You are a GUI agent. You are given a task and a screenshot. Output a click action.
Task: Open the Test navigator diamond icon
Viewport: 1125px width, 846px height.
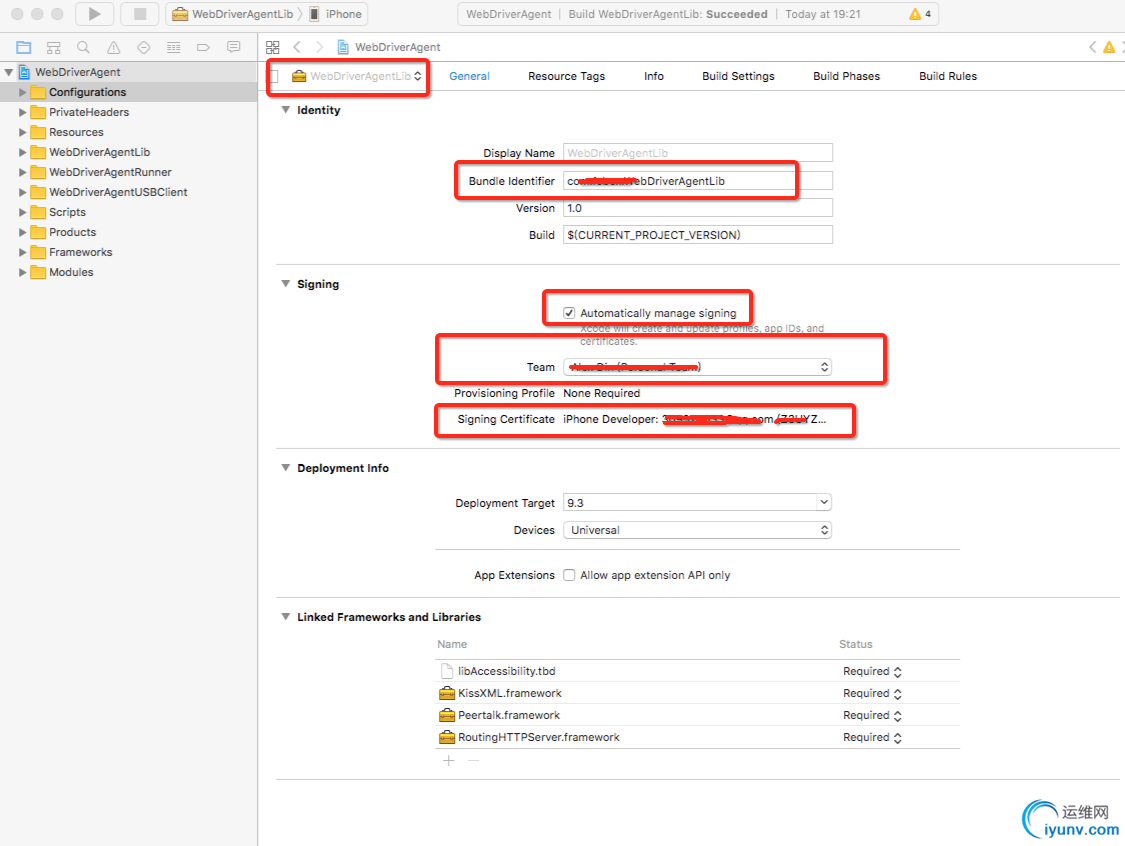143,47
